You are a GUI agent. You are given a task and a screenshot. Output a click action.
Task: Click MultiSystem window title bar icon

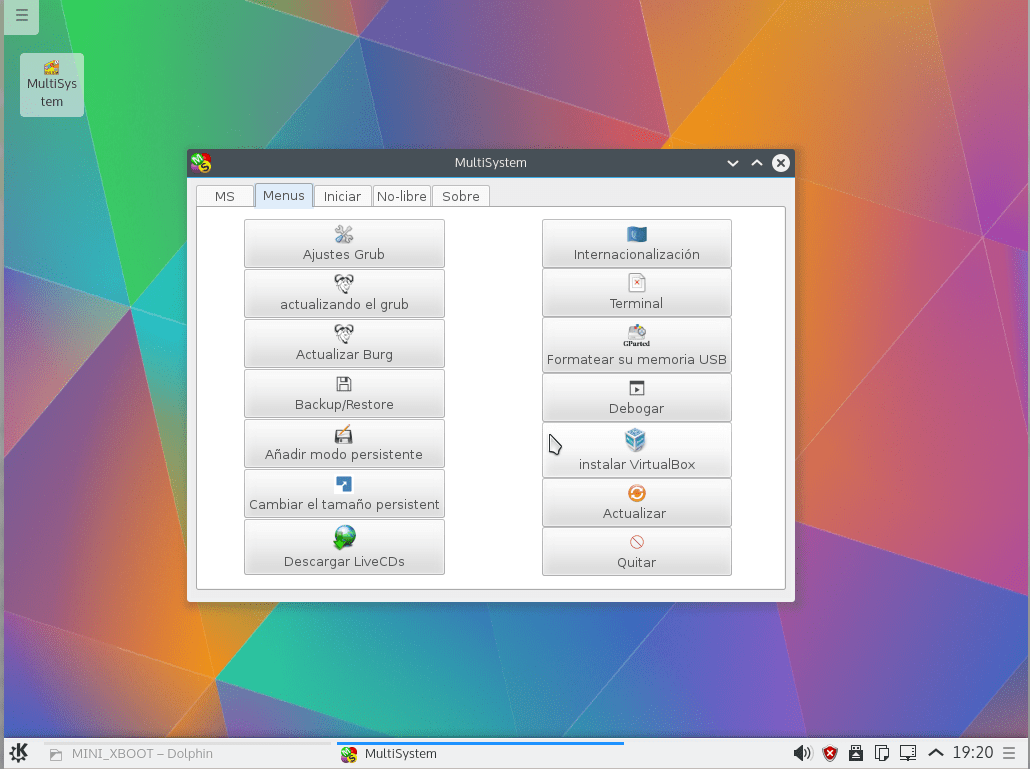coord(201,163)
